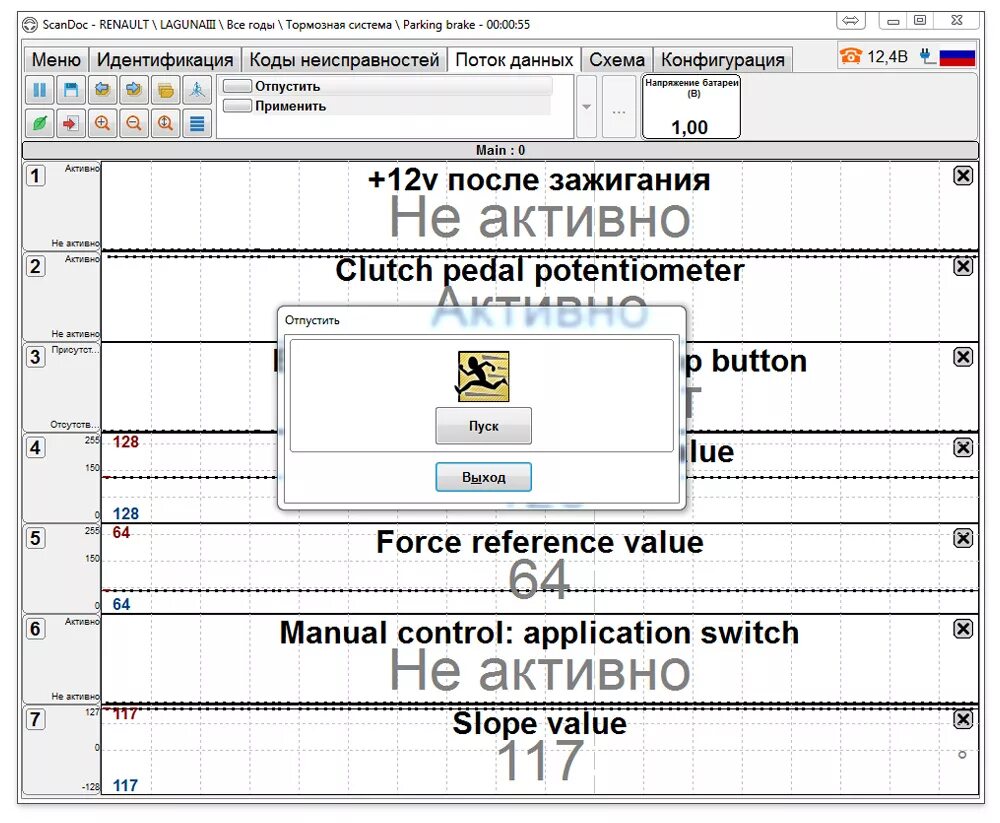Click the blue power plug icon
The width and height of the screenshot is (1000, 823).
coord(927,57)
